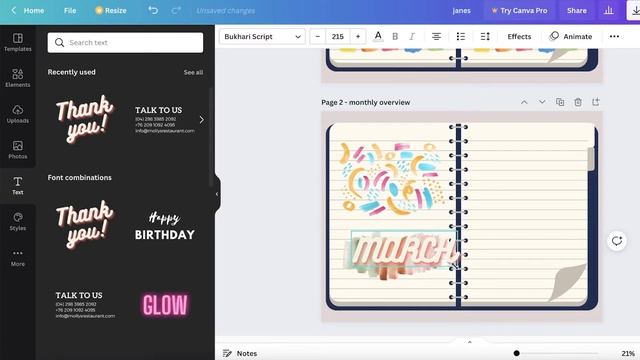Increase font size with plus
Image resolution: width=640 pixels, height=360 pixels.
pyautogui.click(x=358, y=36)
